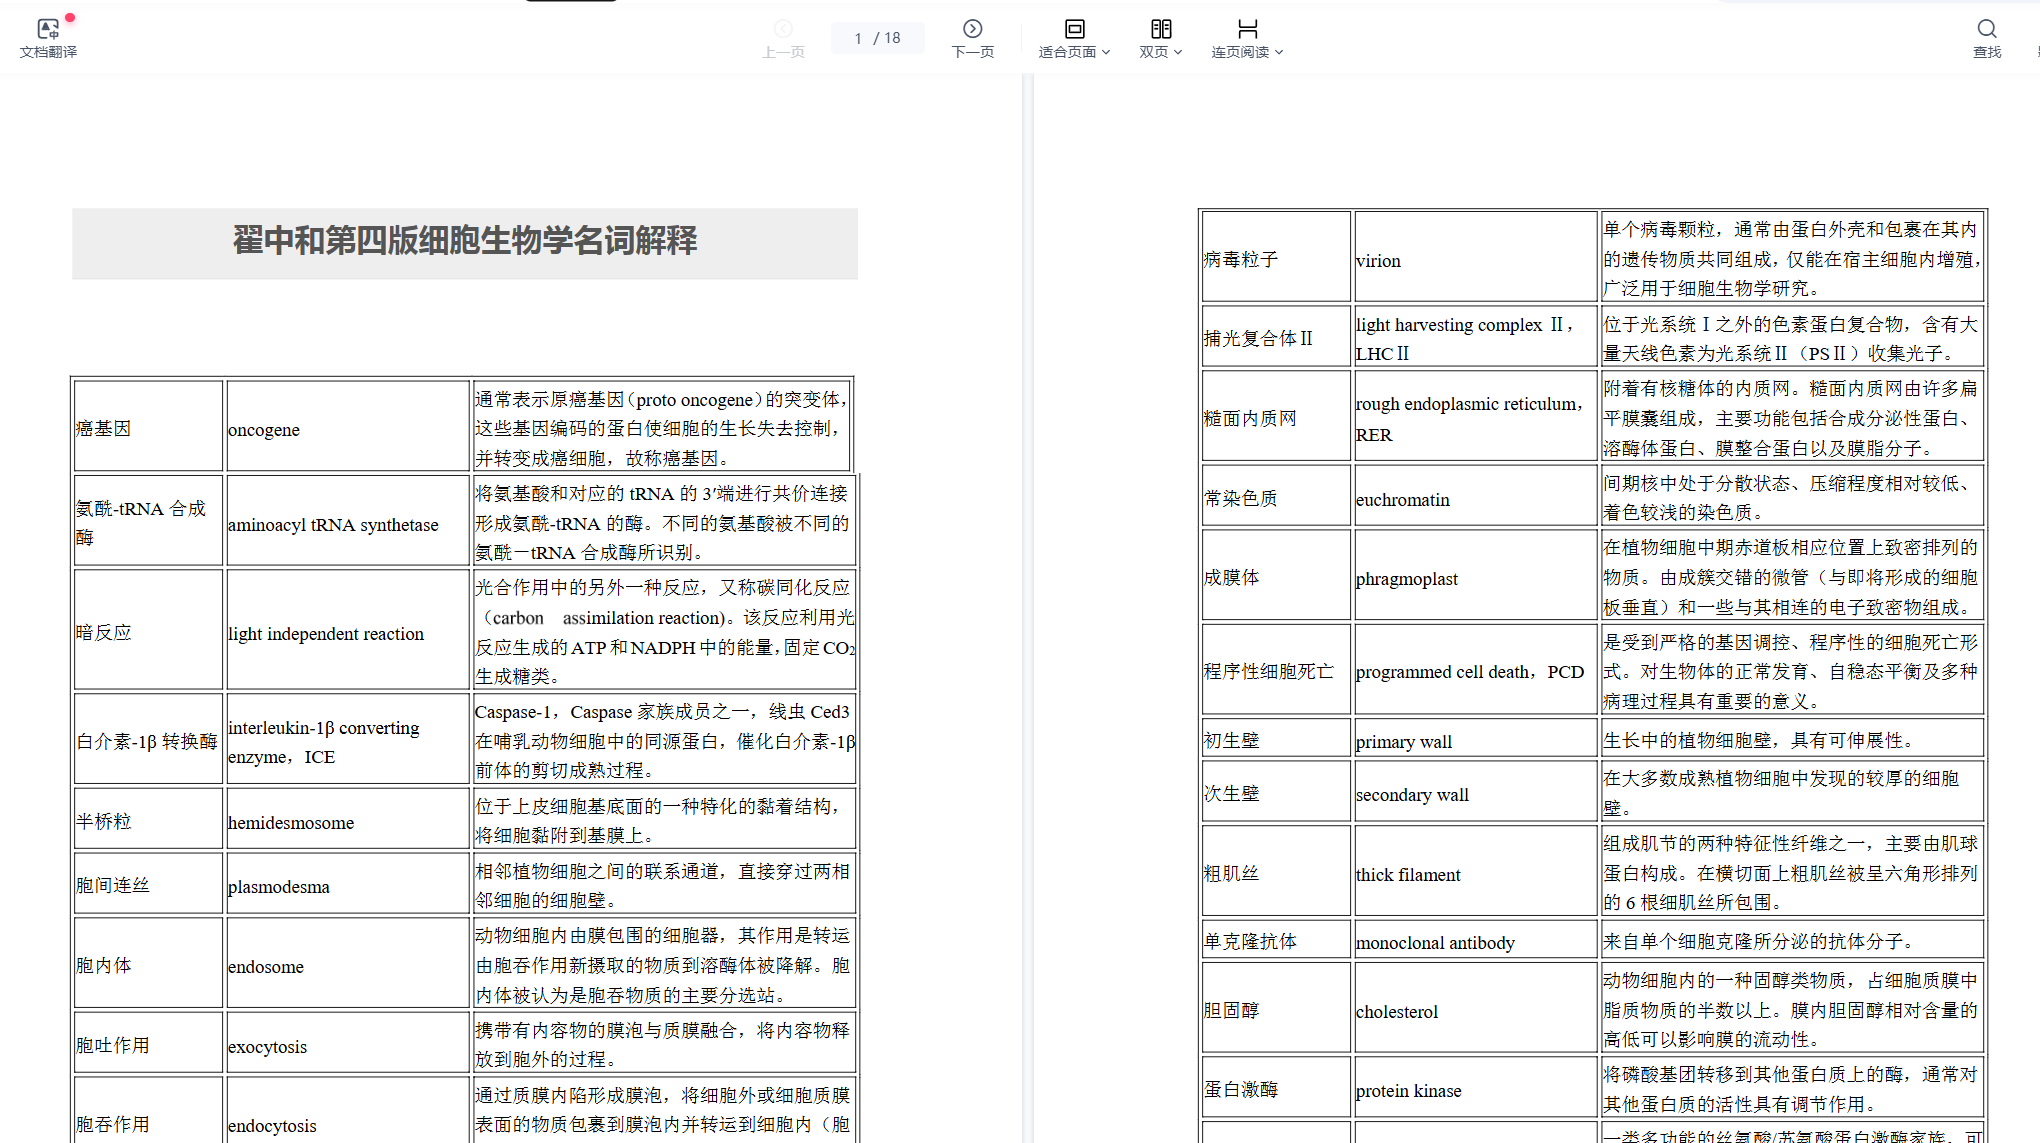Screen dimensions: 2040x1143
Task: Open the search (查找) tool
Action: tap(1986, 30)
